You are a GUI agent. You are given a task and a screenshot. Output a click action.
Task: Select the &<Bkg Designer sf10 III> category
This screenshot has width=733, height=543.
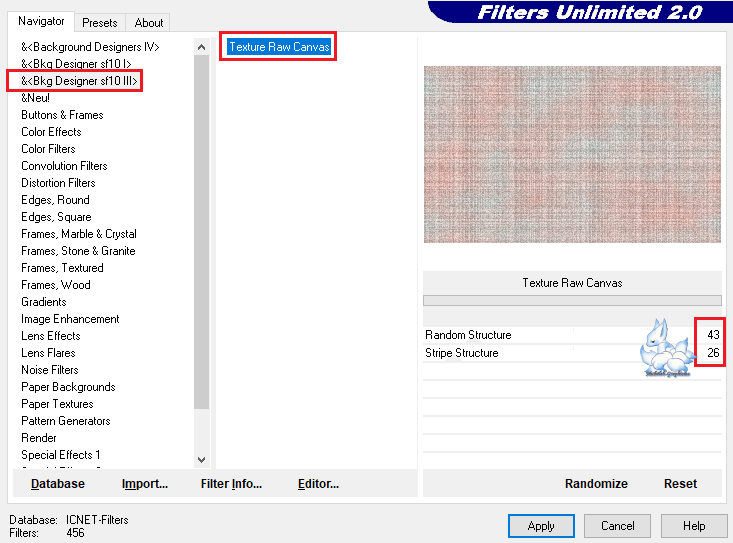coord(79,81)
